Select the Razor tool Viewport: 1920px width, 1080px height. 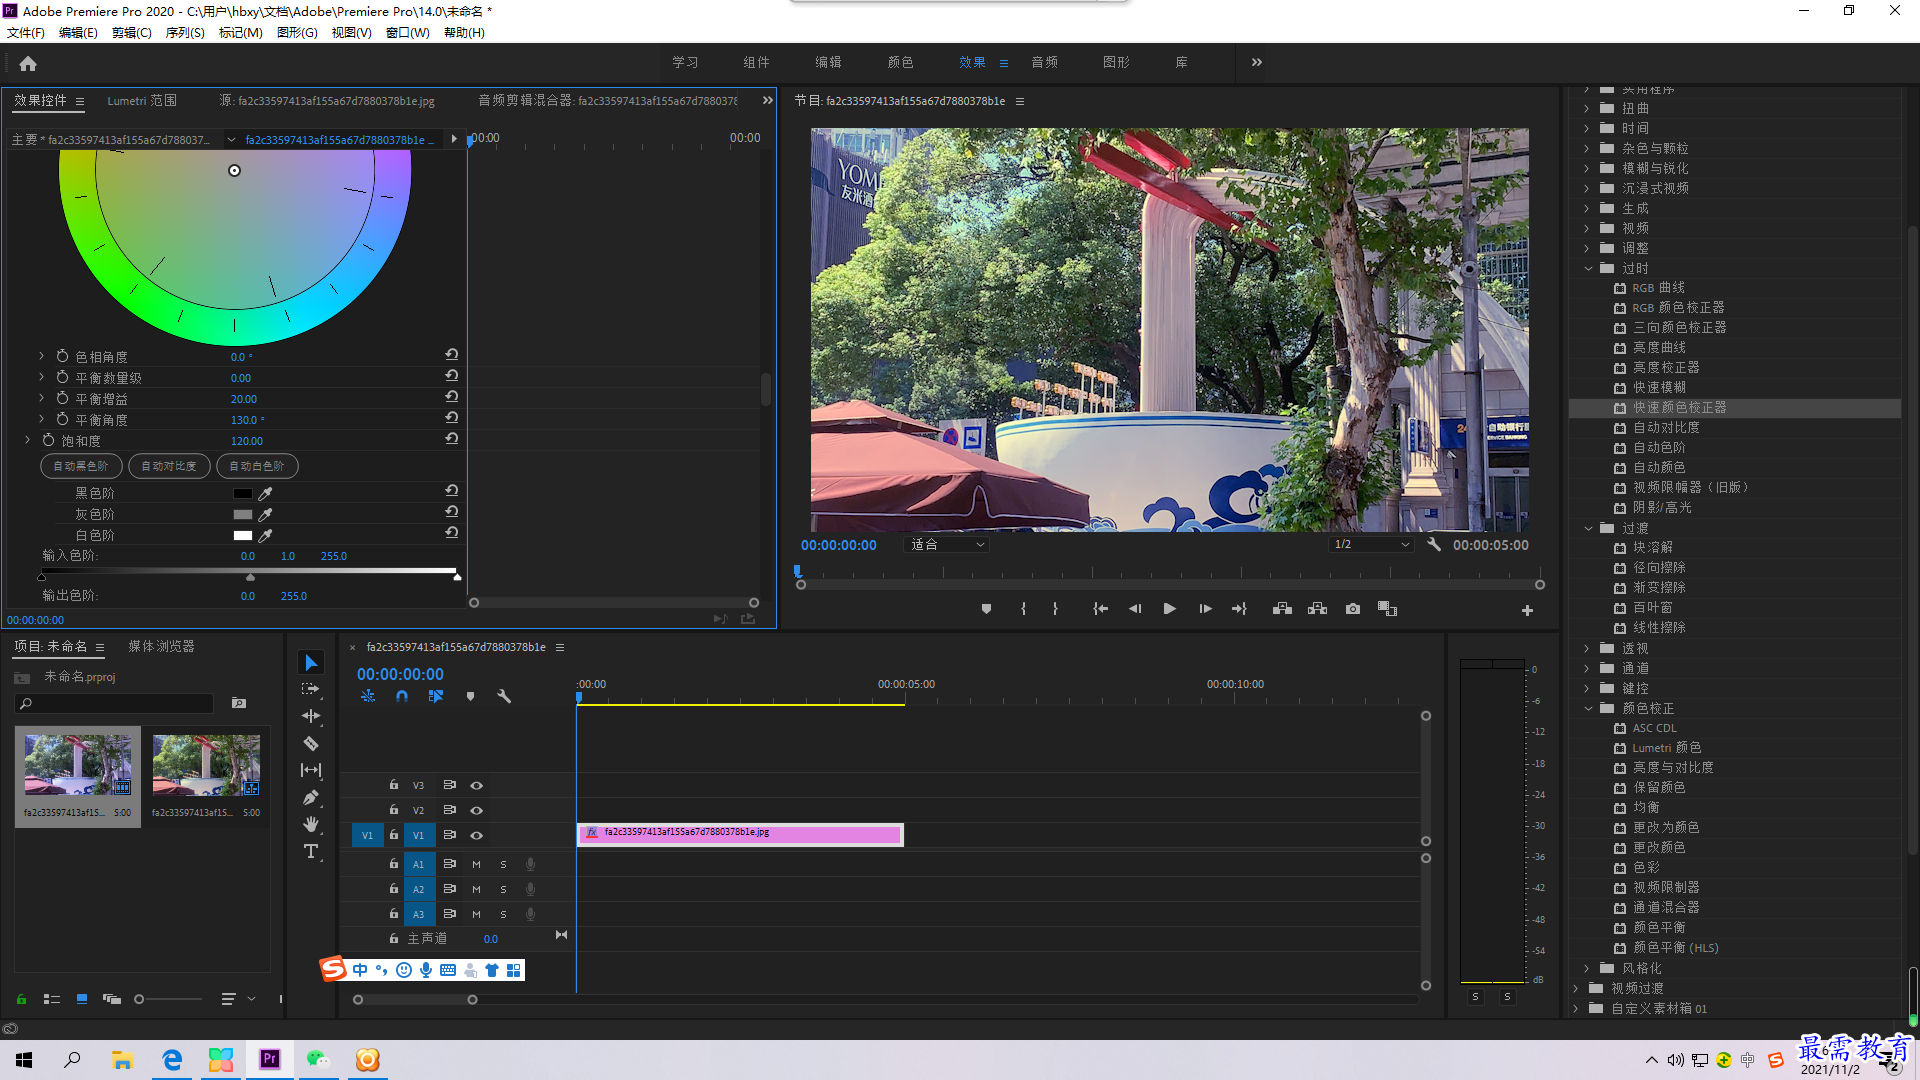point(311,743)
